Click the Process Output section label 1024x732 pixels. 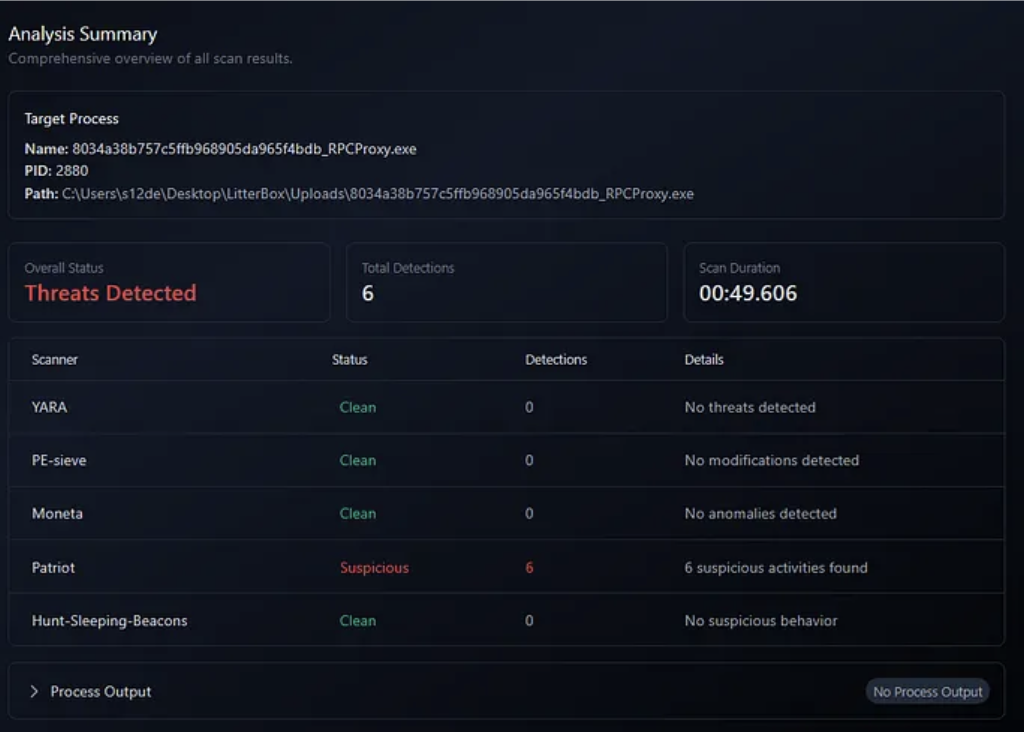point(101,691)
